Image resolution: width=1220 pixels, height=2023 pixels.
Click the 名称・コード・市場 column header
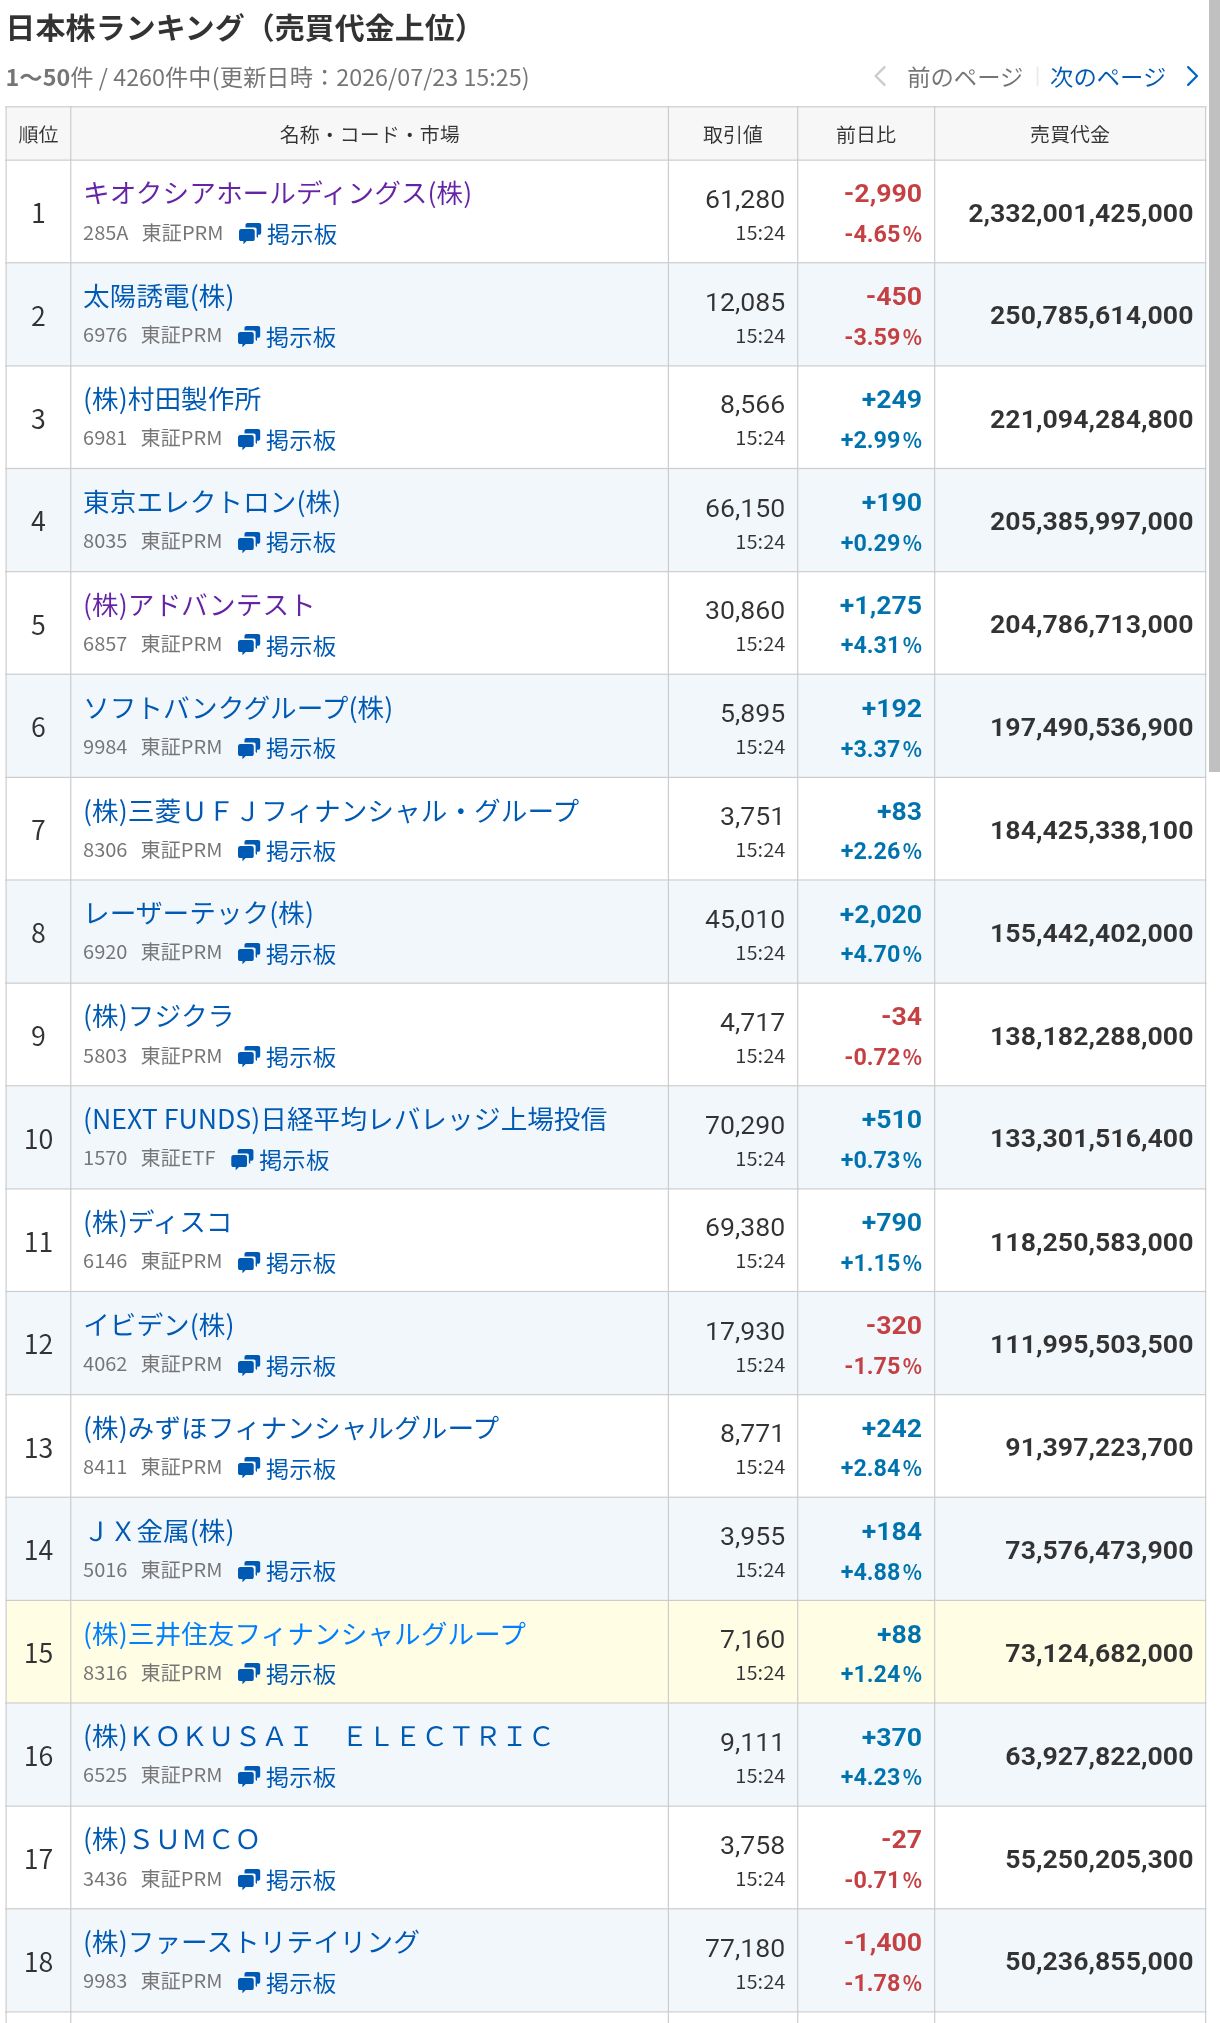coord(369,134)
